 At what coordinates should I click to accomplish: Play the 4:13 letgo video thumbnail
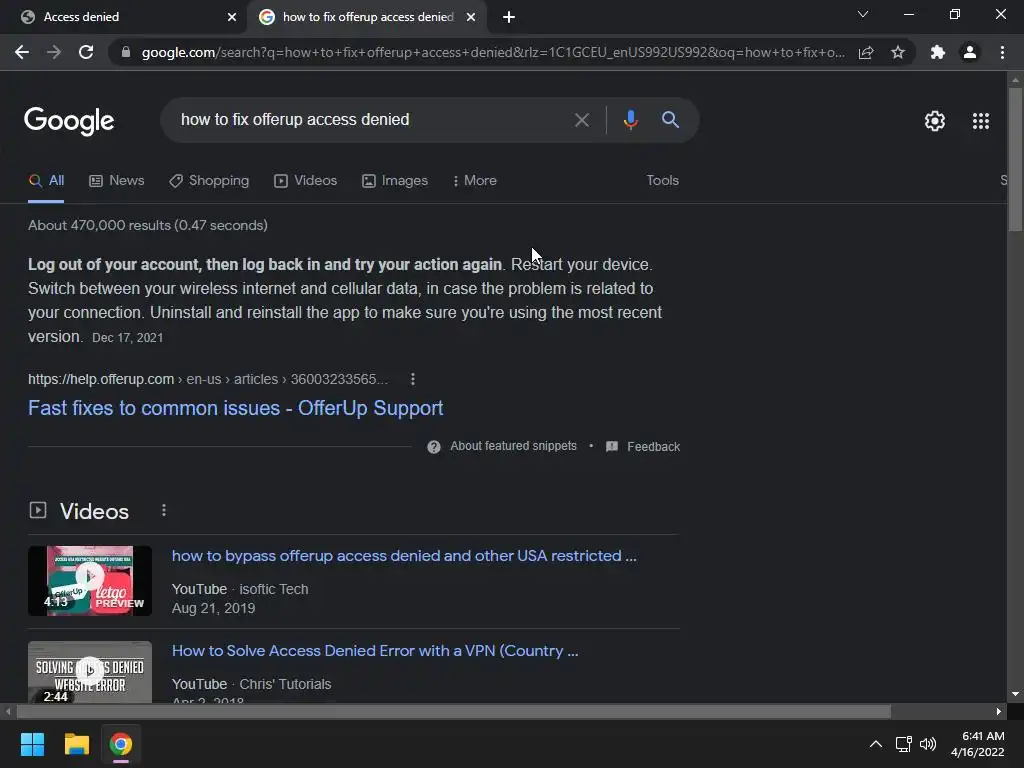point(90,581)
